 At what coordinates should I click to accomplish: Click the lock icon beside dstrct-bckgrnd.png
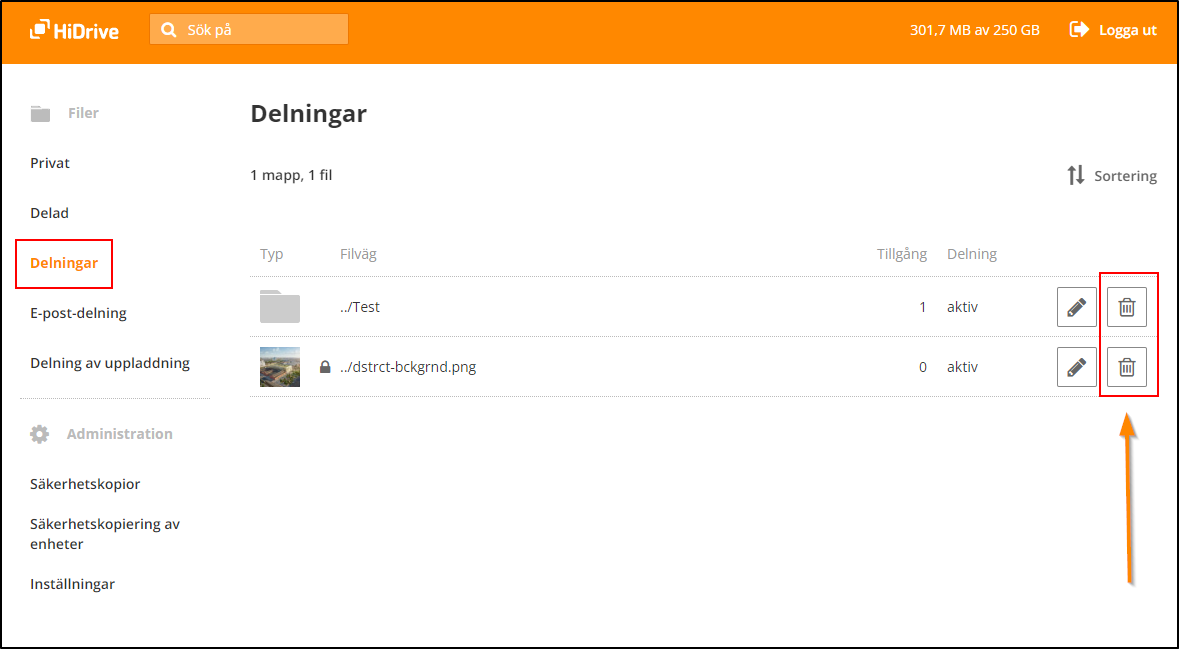pos(325,367)
